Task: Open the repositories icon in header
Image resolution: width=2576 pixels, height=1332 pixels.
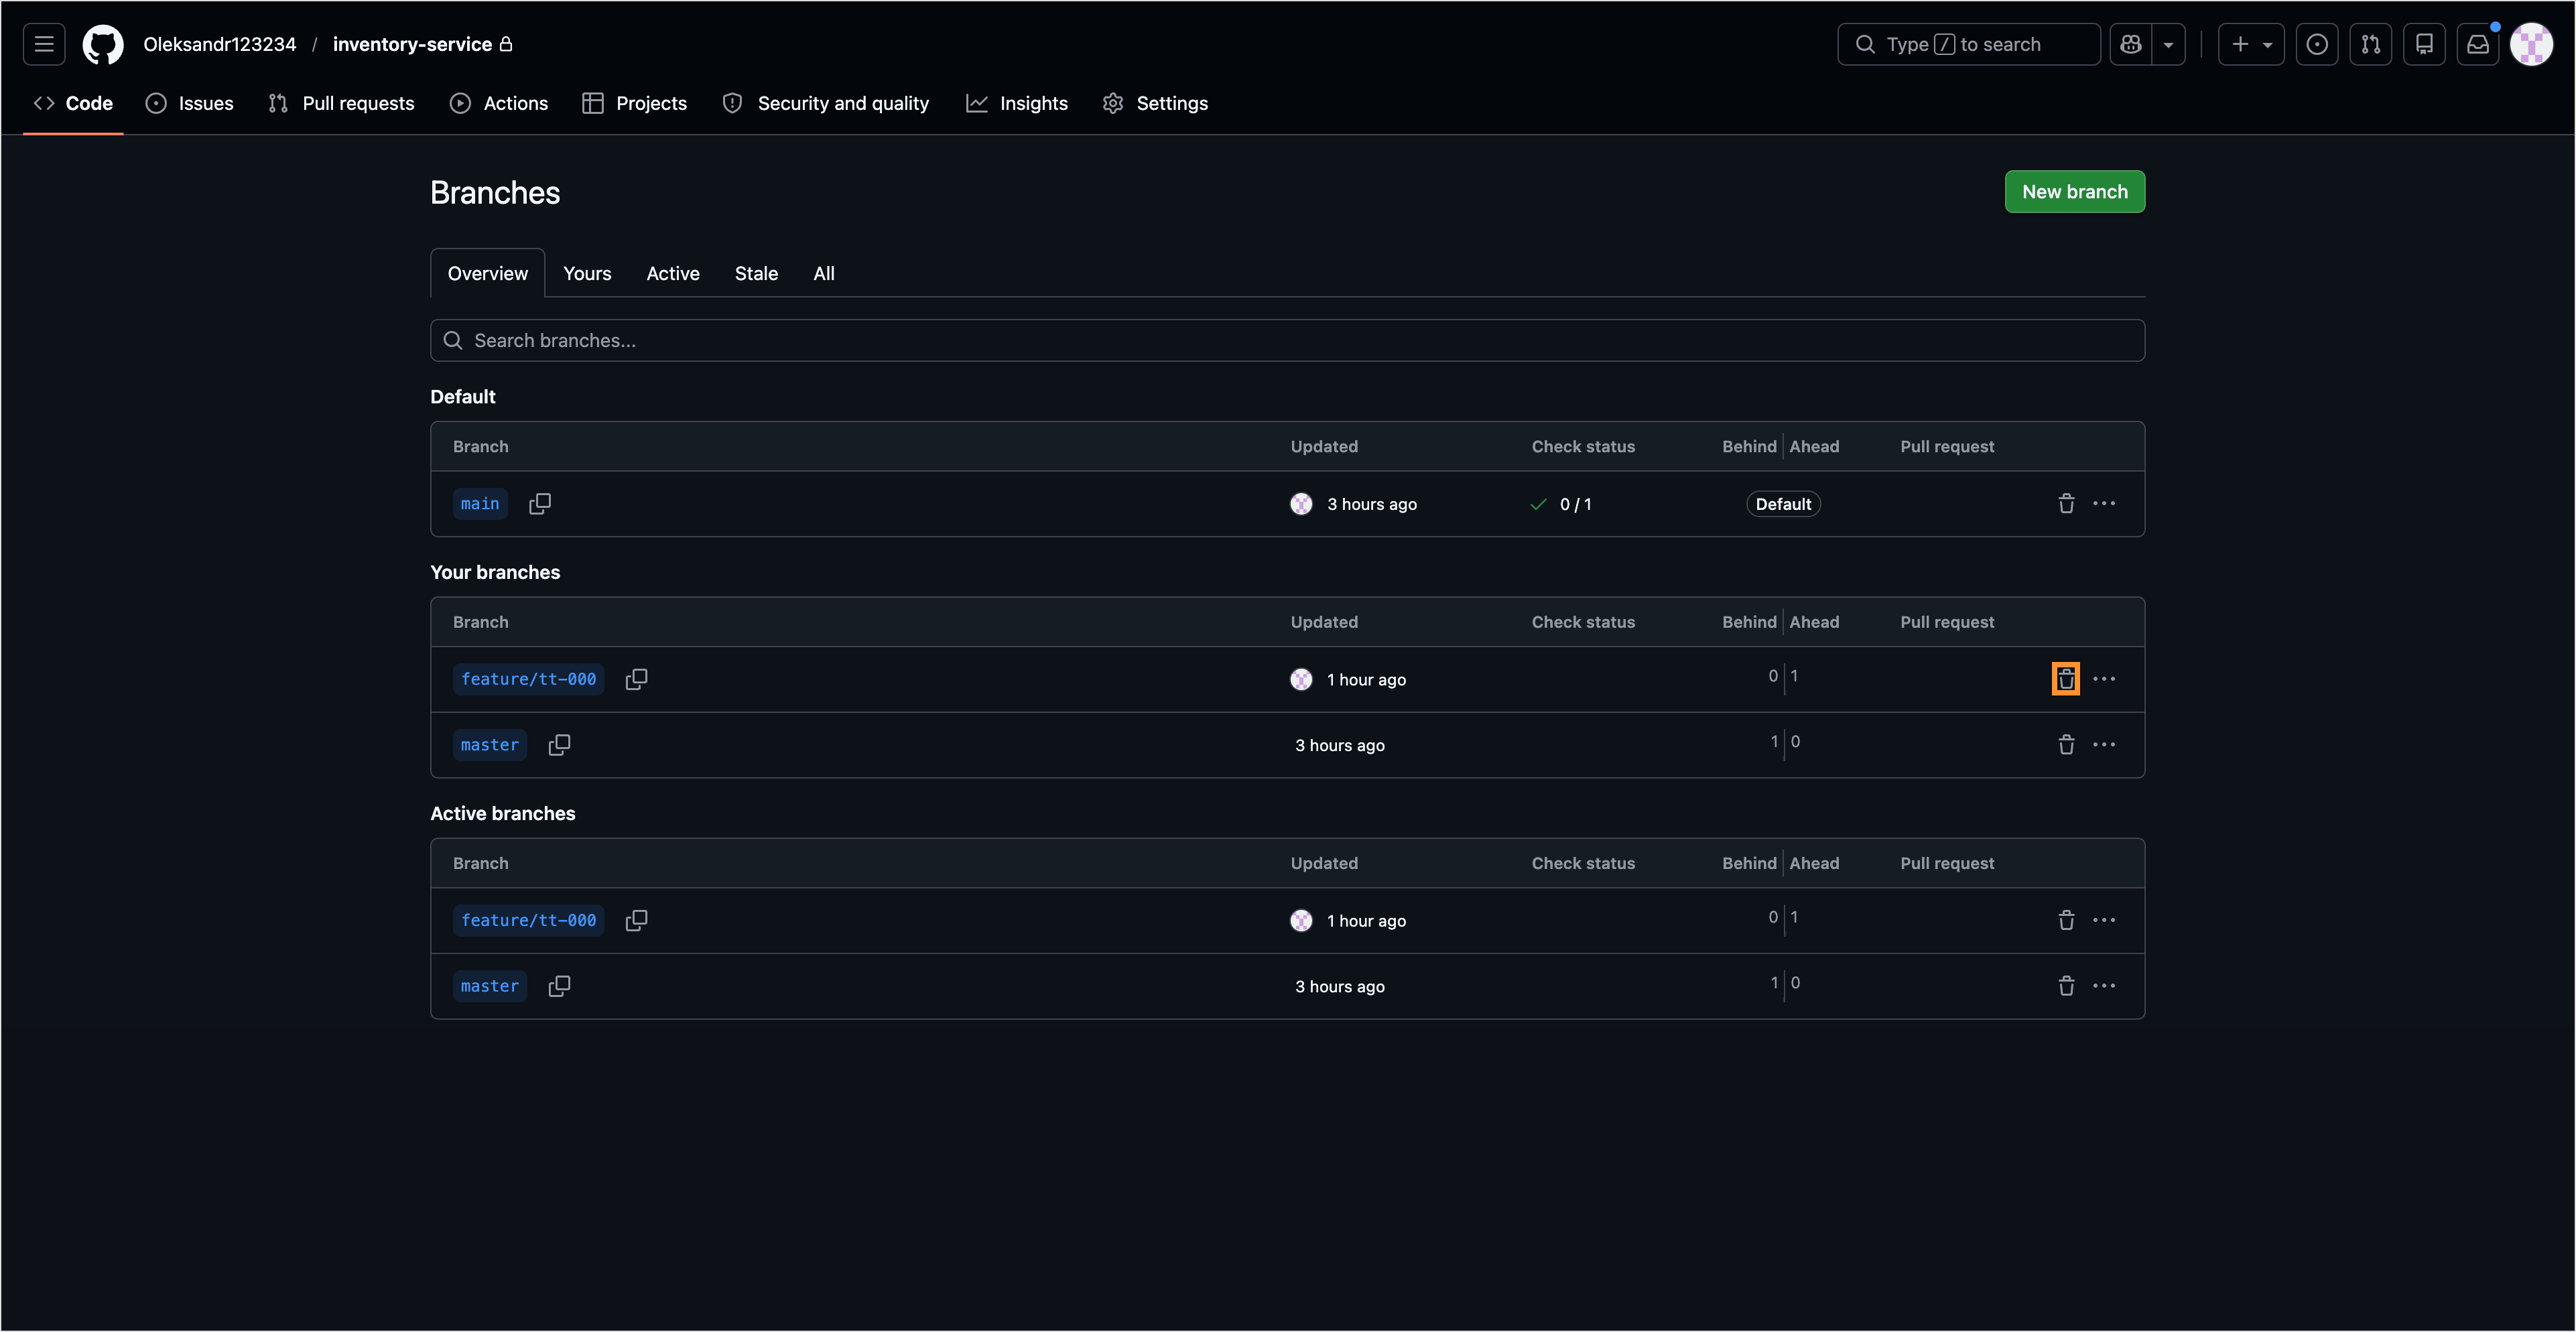Action: tap(2424, 44)
